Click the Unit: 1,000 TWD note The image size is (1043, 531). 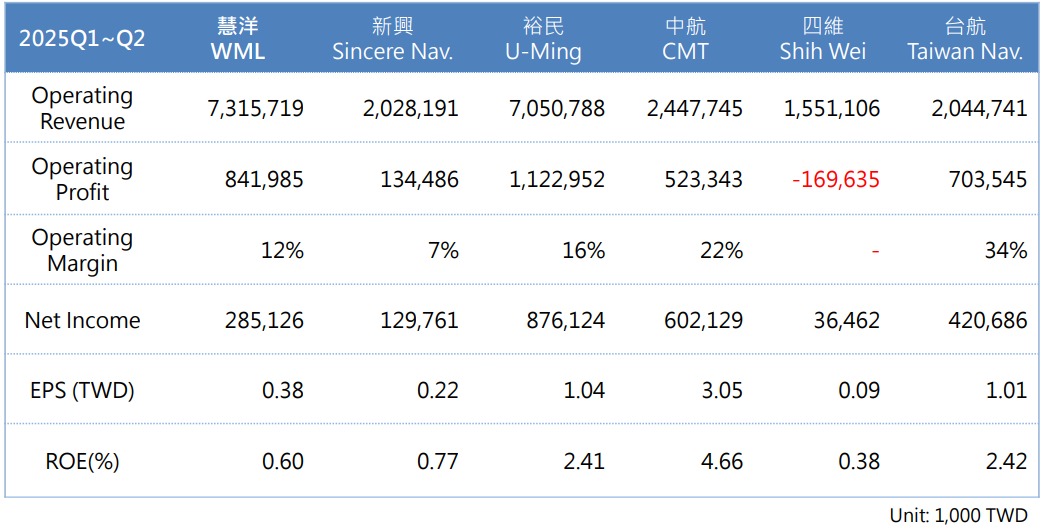(x=958, y=516)
